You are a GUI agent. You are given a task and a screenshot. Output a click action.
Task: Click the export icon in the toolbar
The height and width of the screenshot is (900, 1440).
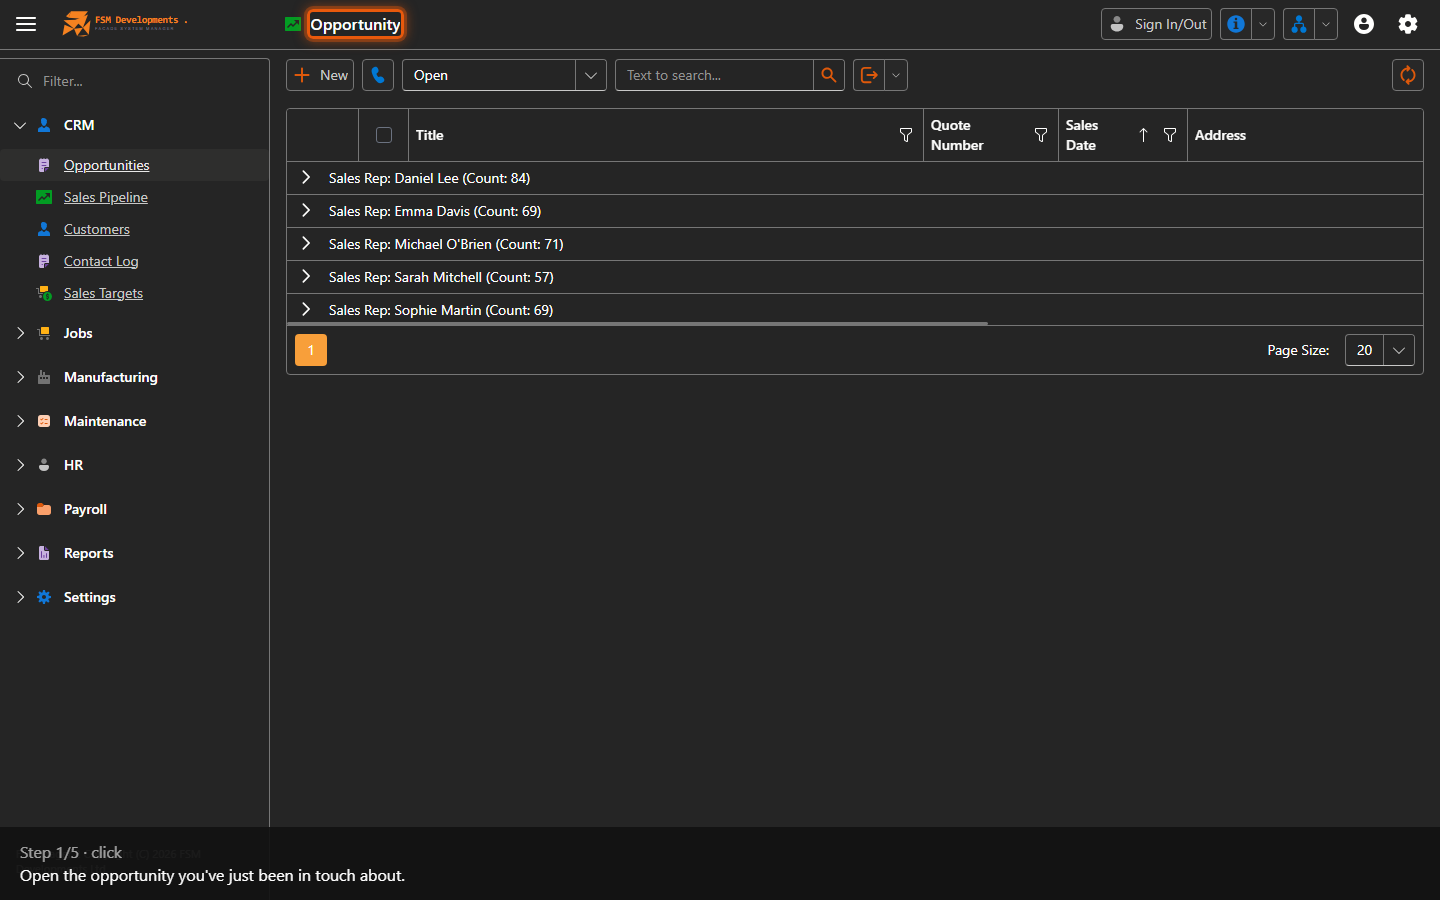tap(869, 75)
